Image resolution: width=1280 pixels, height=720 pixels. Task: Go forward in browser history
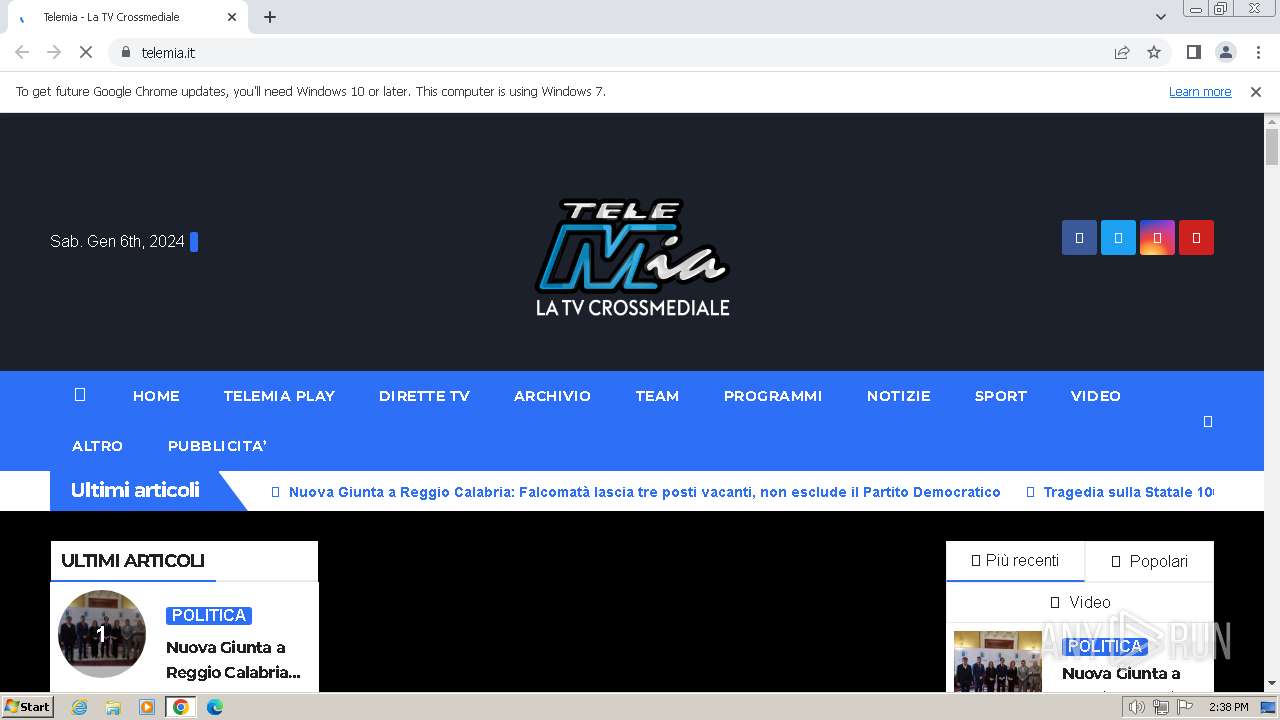coord(54,52)
